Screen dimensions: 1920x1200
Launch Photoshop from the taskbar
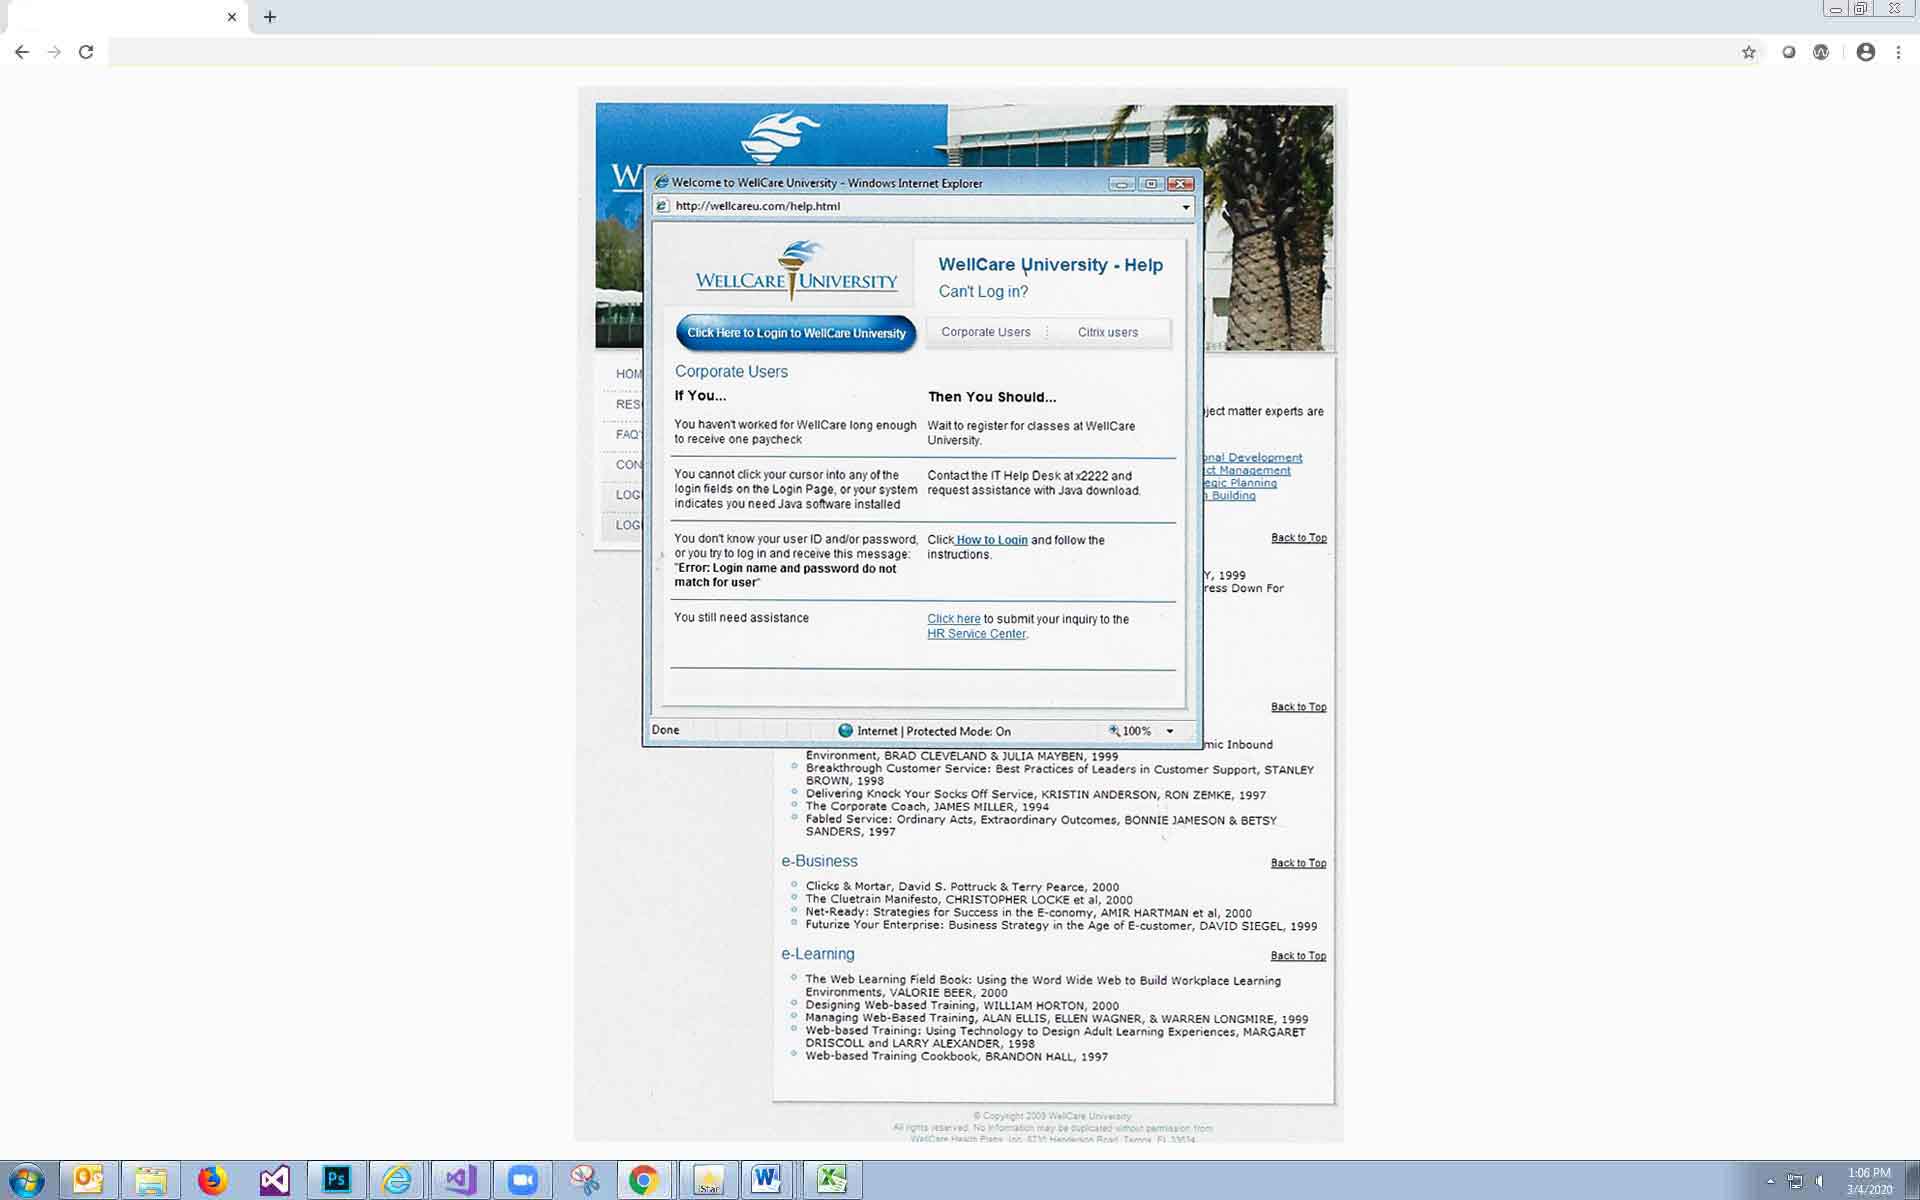tap(336, 1180)
